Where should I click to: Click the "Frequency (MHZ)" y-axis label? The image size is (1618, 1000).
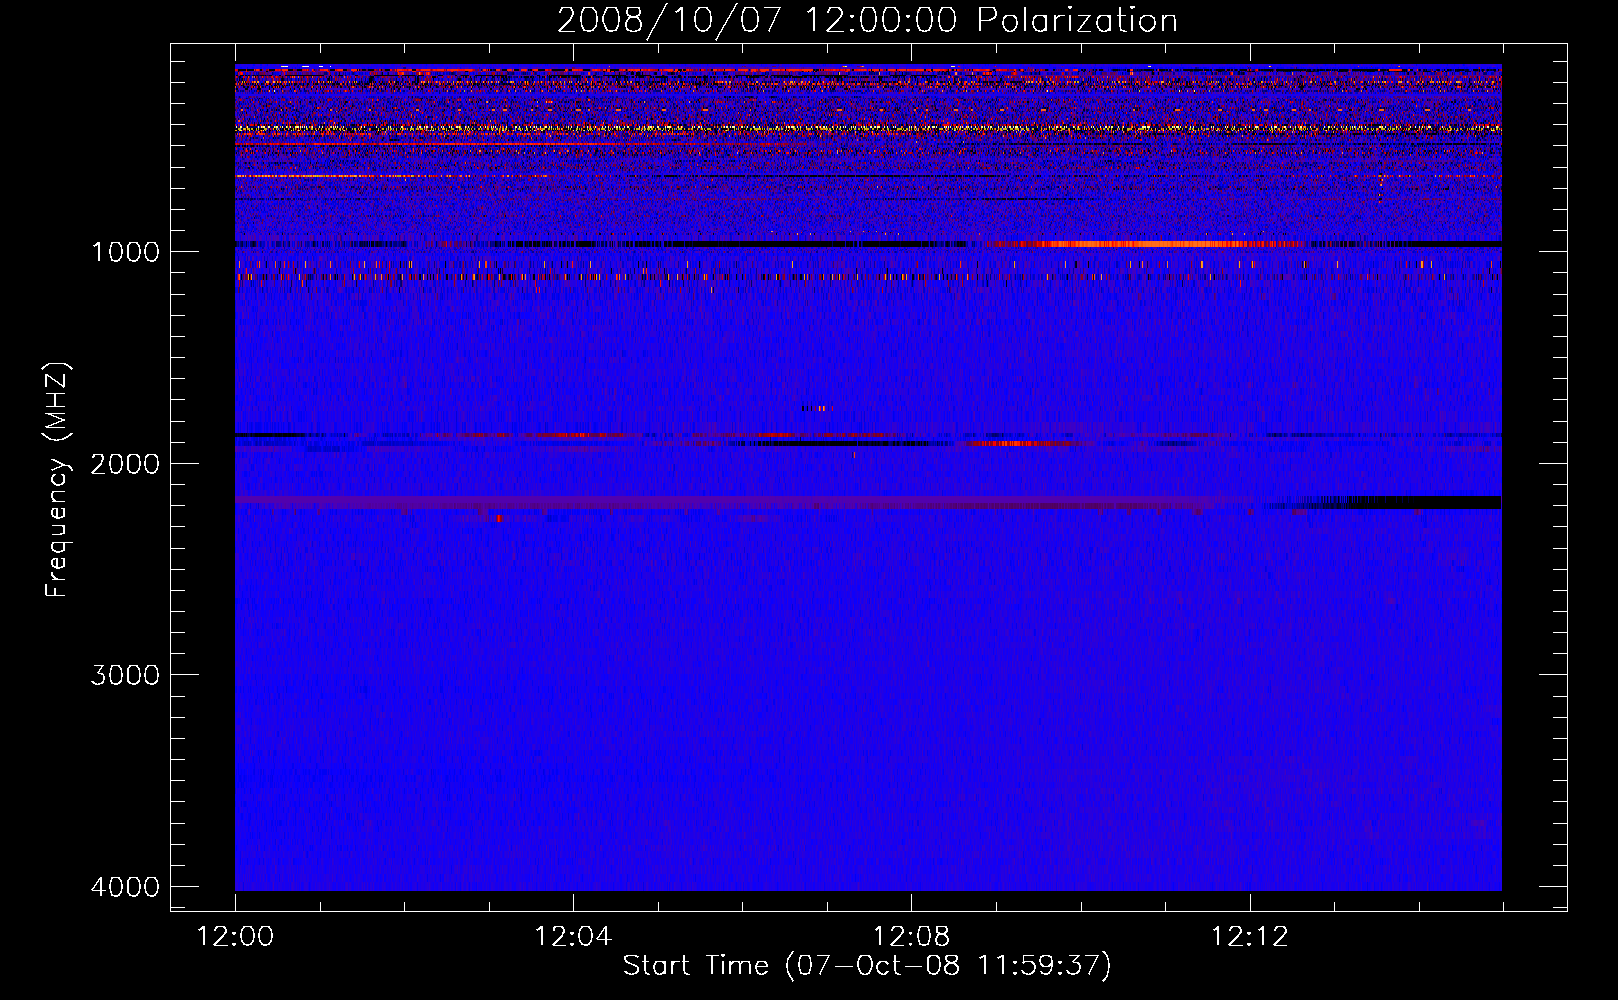[x=57, y=479]
